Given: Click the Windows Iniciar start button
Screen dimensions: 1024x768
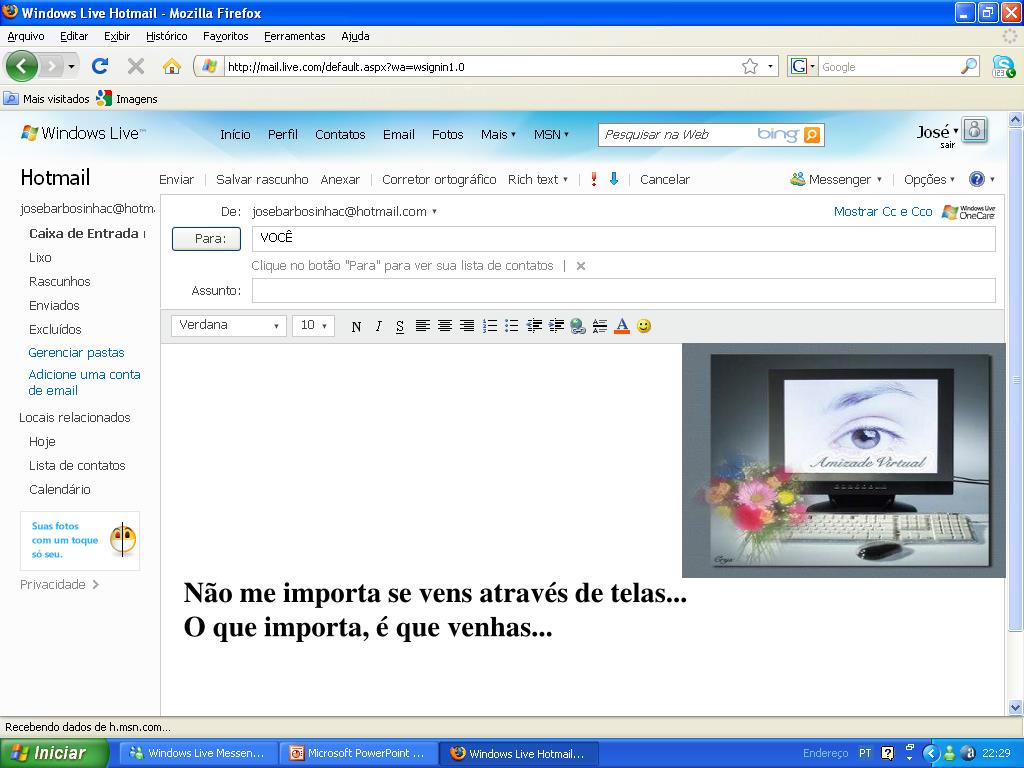Looking at the screenshot, I should click(54, 753).
